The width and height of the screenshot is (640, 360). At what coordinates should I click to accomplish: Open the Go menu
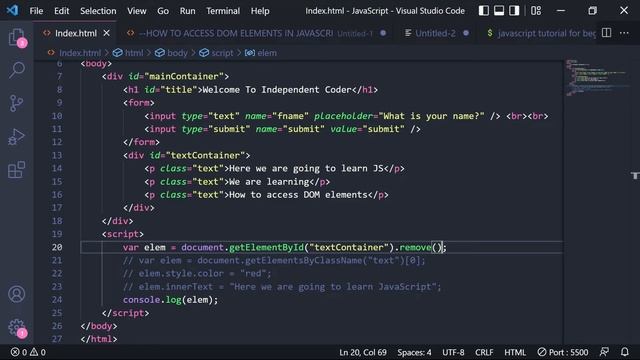pyautogui.click(x=163, y=11)
